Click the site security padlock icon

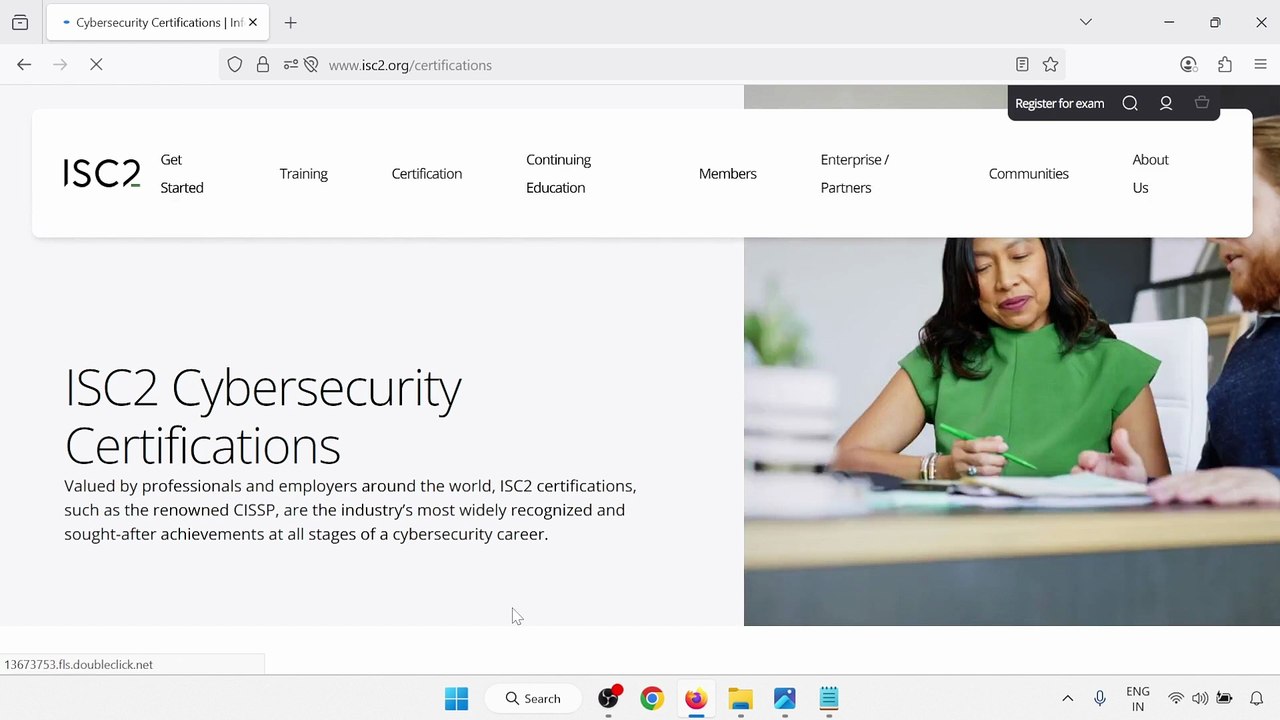(x=263, y=65)
